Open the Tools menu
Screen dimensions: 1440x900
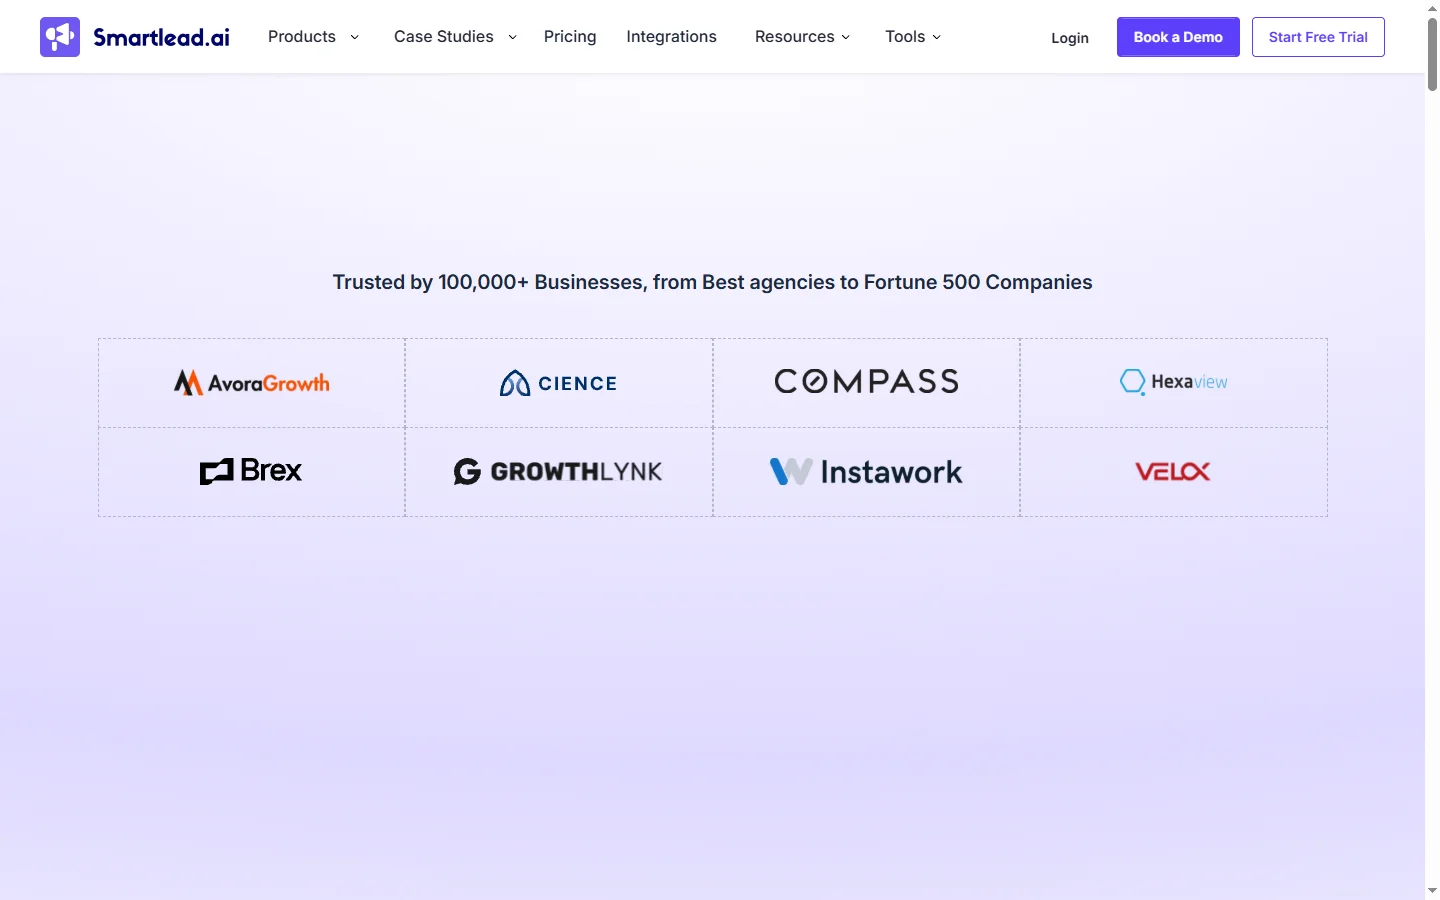click(x=905, y=37)
